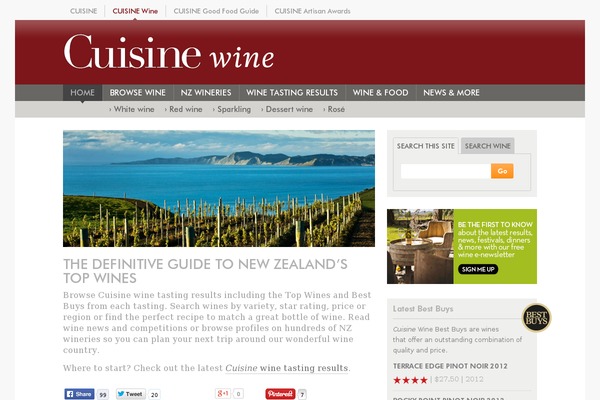Open the Browse Wine menu
600x400 pixels.
pos(137,93)
